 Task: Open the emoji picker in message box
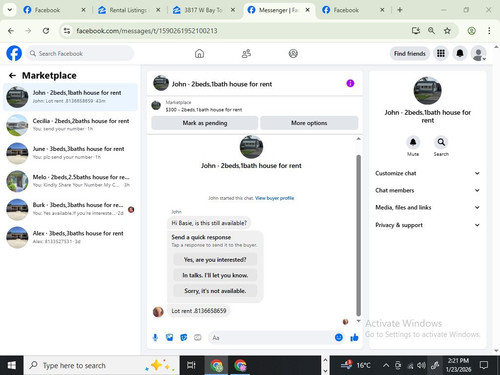tap(339, 338)
